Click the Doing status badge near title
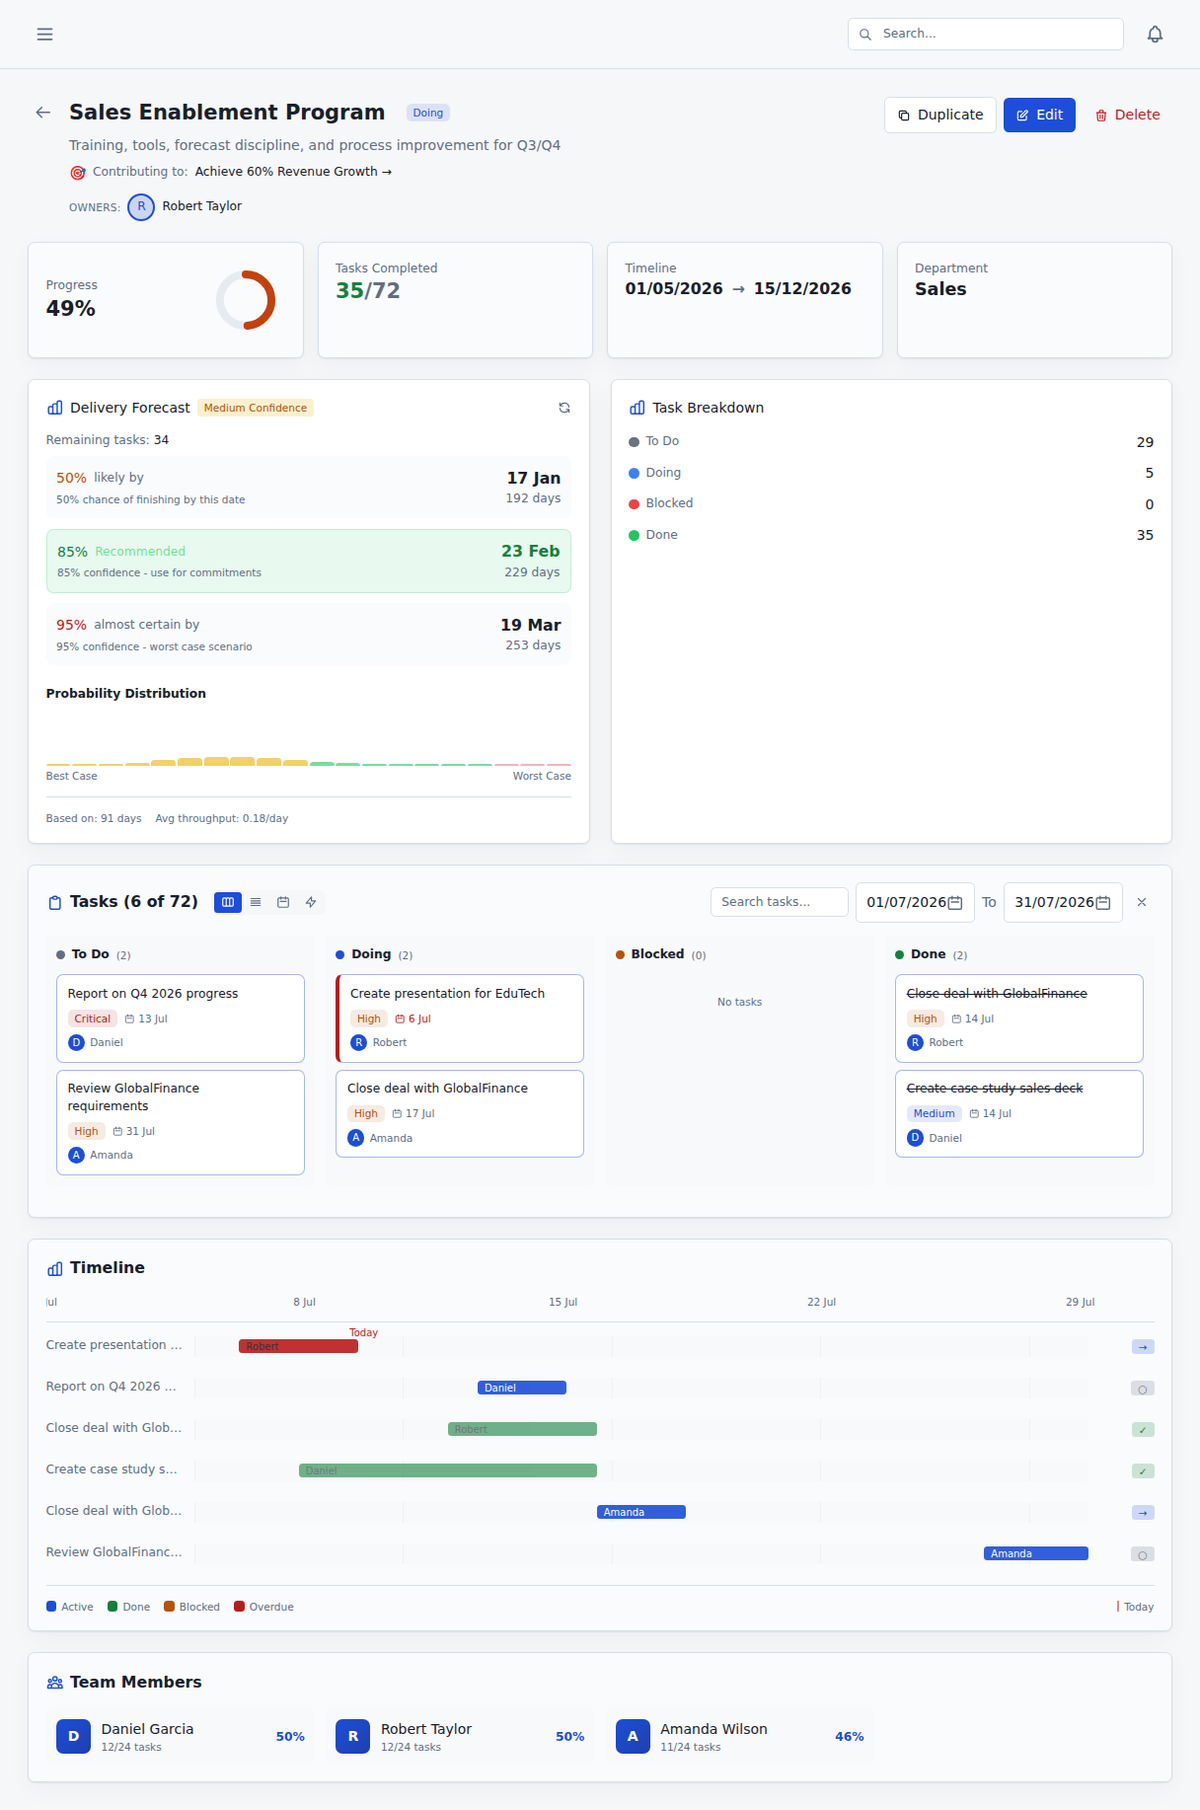Screen dimensions: 1200x1810 [x=428, y=113]
